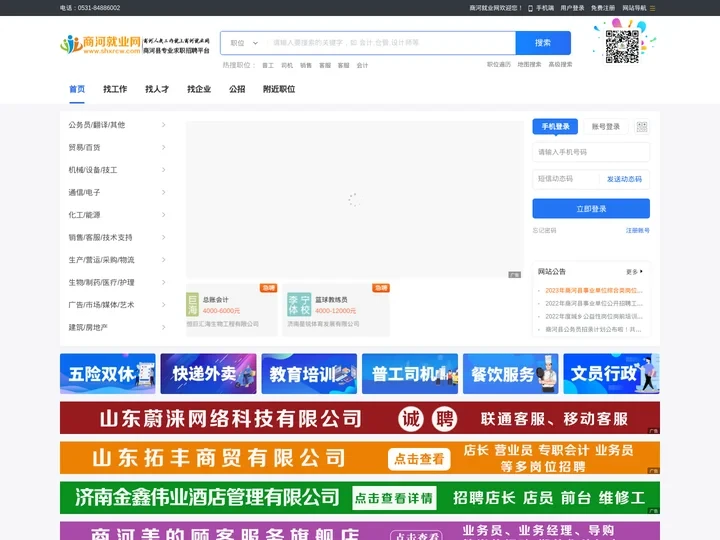This screenshot has width=720, height=540.
Task: Open 山东蔚涞网络科技有限公司 ad banner
Action: point(360,418)
